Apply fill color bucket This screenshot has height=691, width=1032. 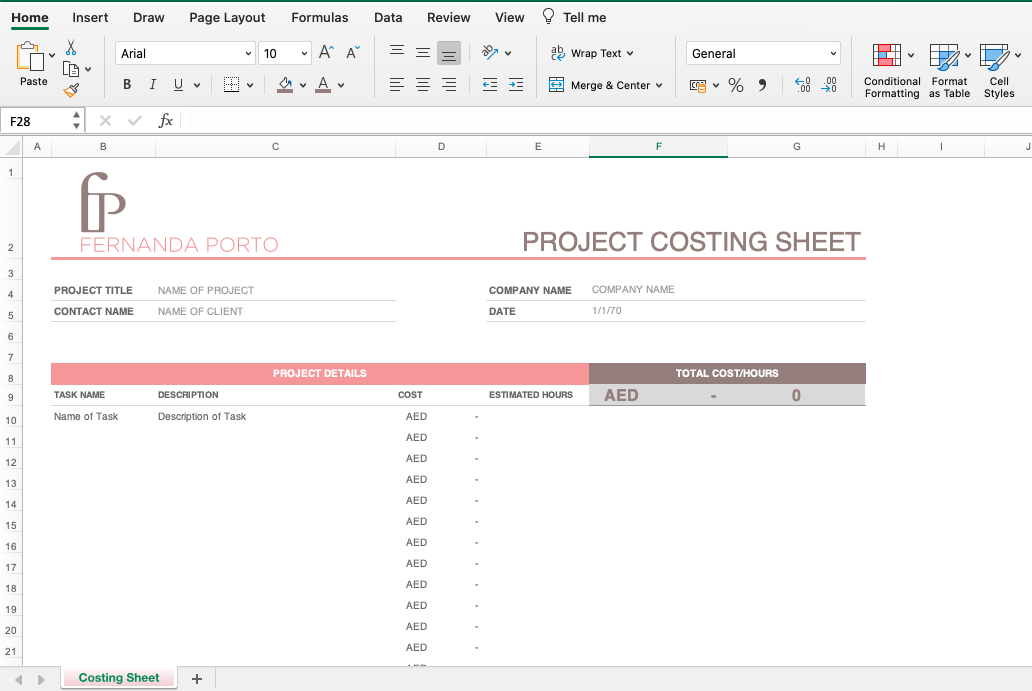(x=285, y=84)
